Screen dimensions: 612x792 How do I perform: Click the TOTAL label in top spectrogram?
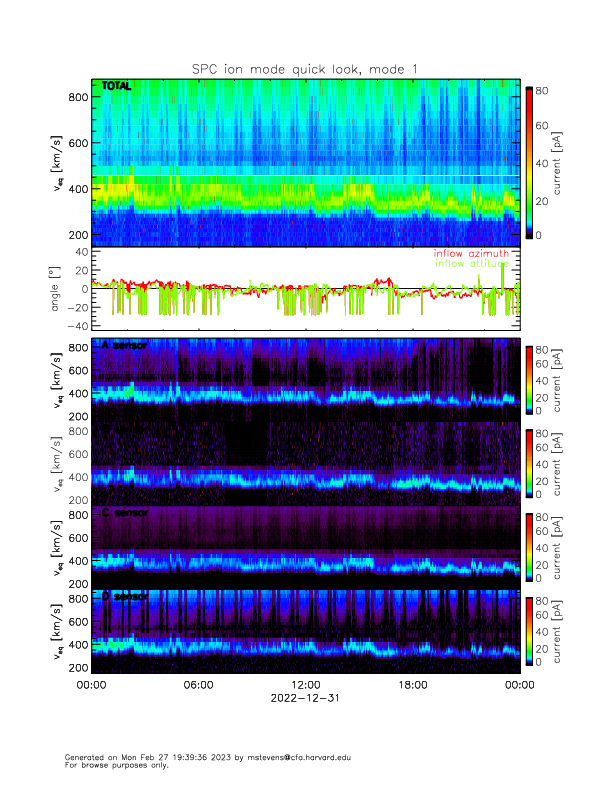click(x=116, y=88)
